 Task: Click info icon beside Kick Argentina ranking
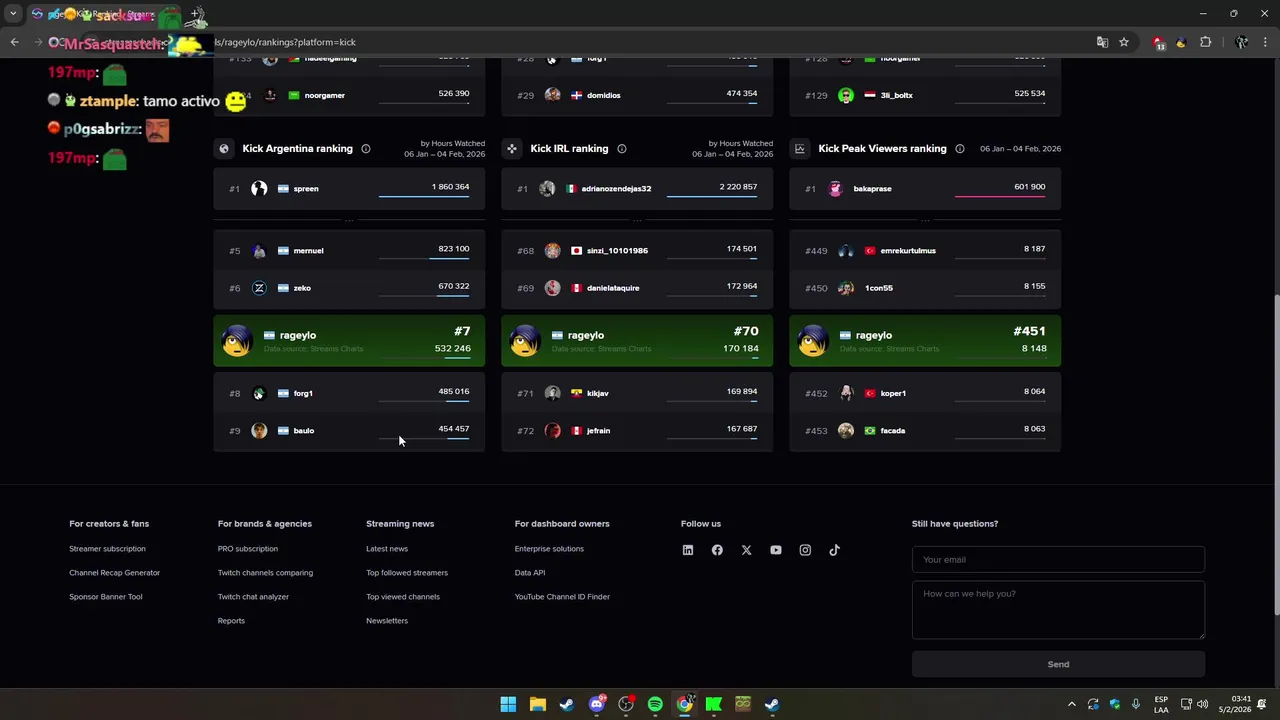(x=366, y=149)
